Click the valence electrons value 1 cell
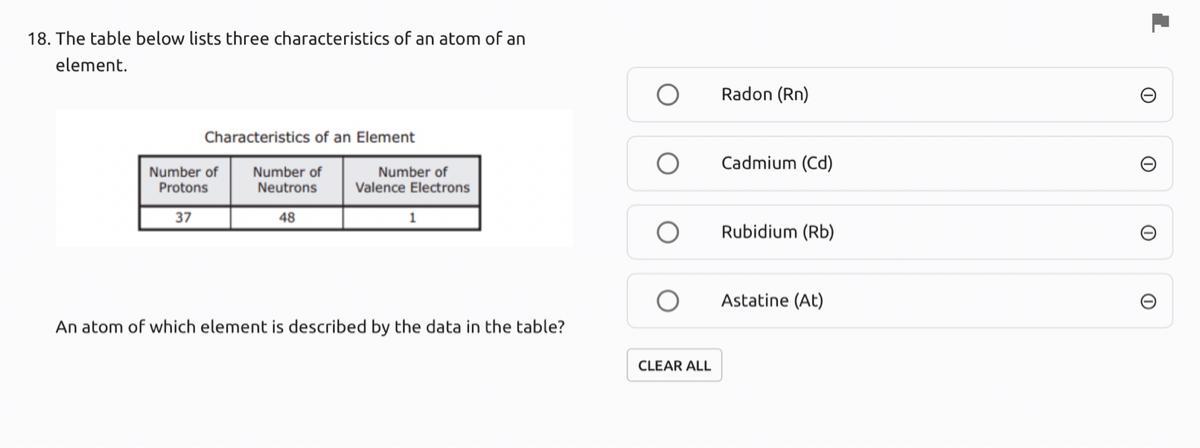1200x448 pixels. pyautogui.click(x=412, y=218)
